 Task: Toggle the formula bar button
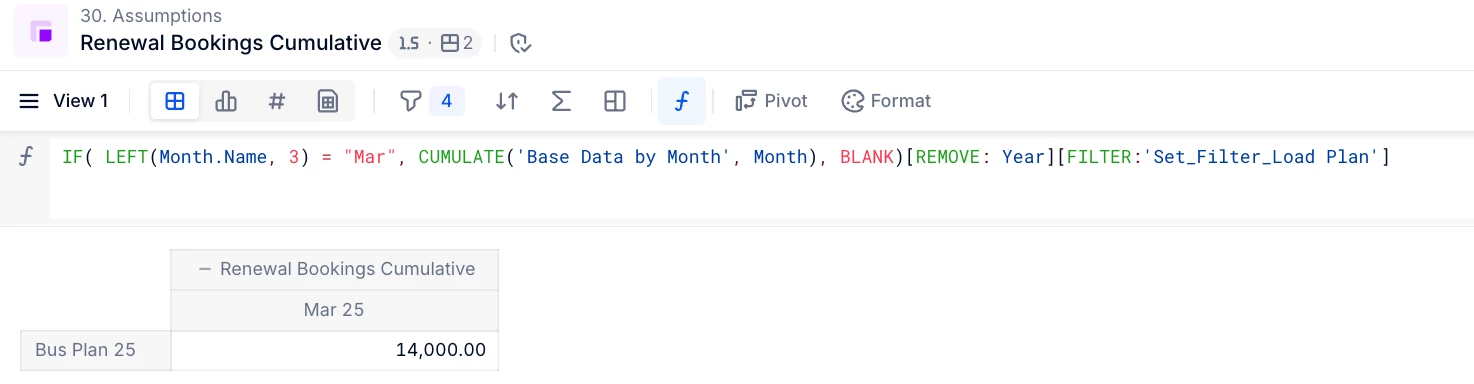point(682,101)
